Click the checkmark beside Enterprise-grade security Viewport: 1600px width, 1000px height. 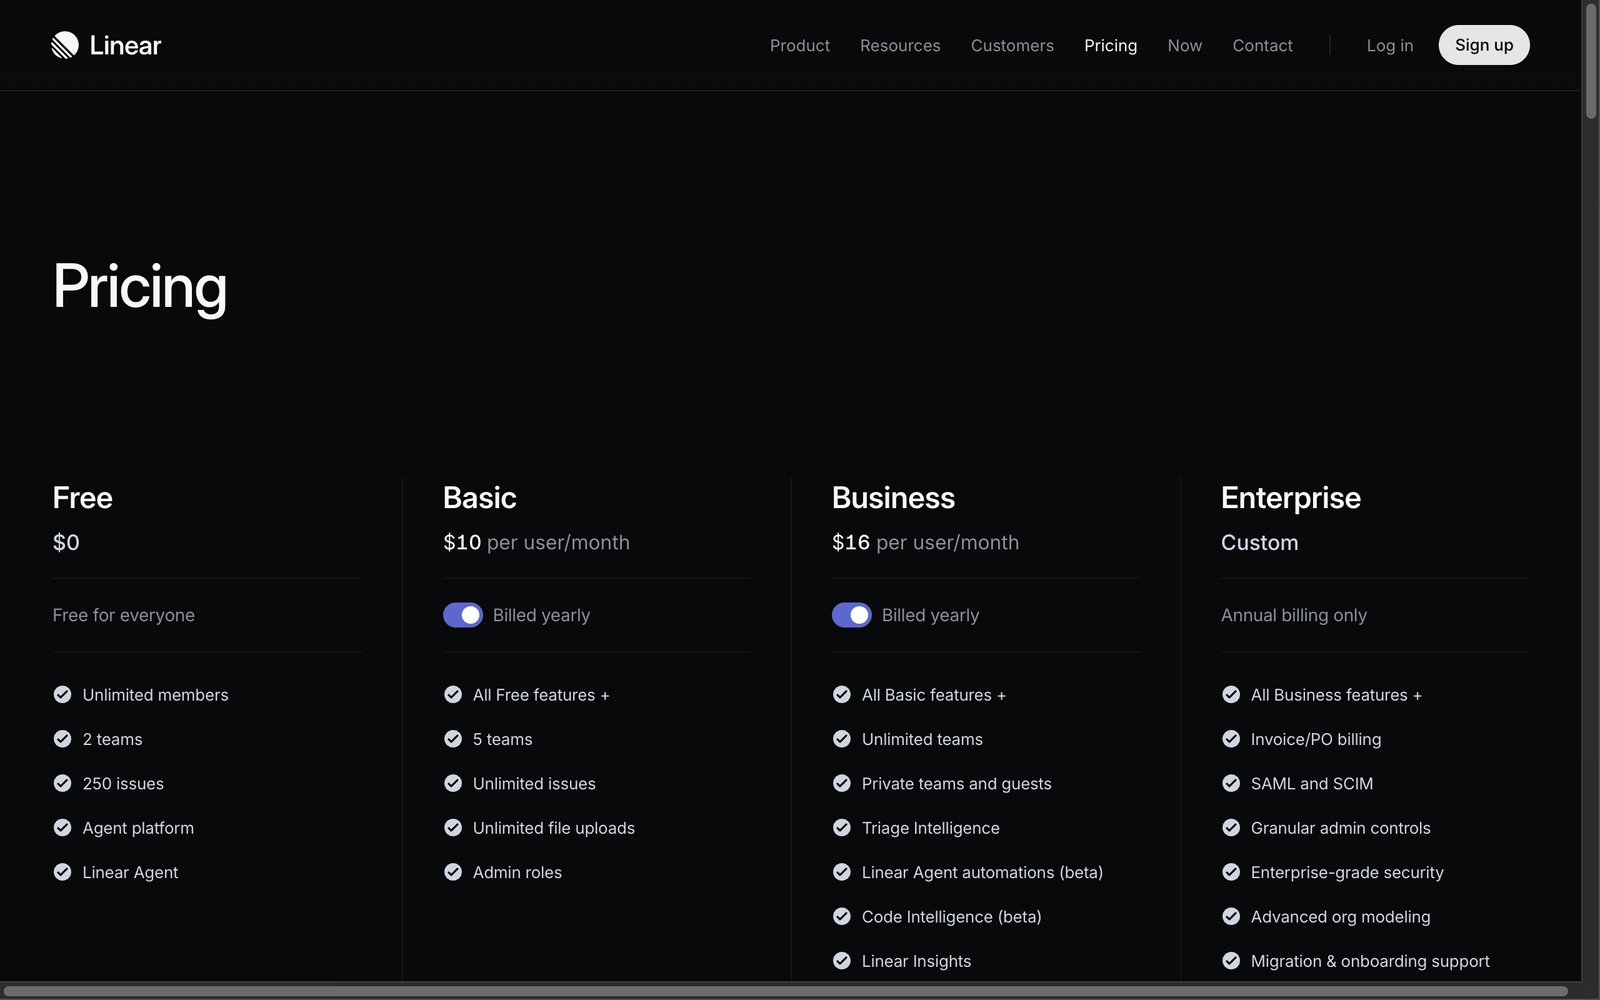tap(1231, 872)
